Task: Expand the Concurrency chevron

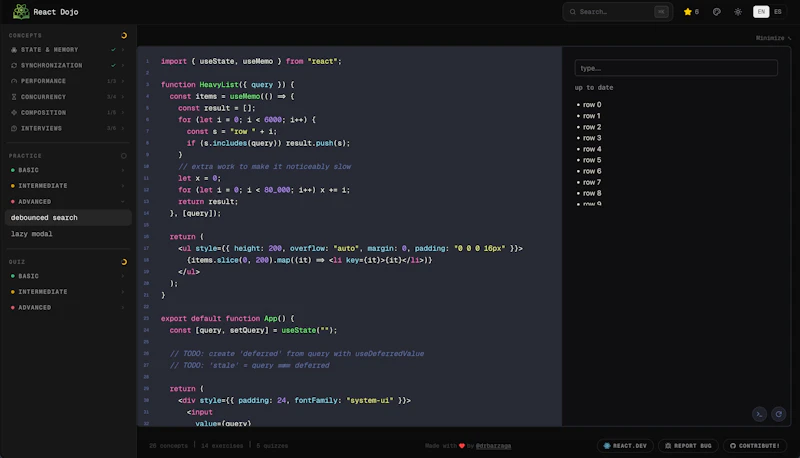Action: pyautogui.click(x=123, y=97)
